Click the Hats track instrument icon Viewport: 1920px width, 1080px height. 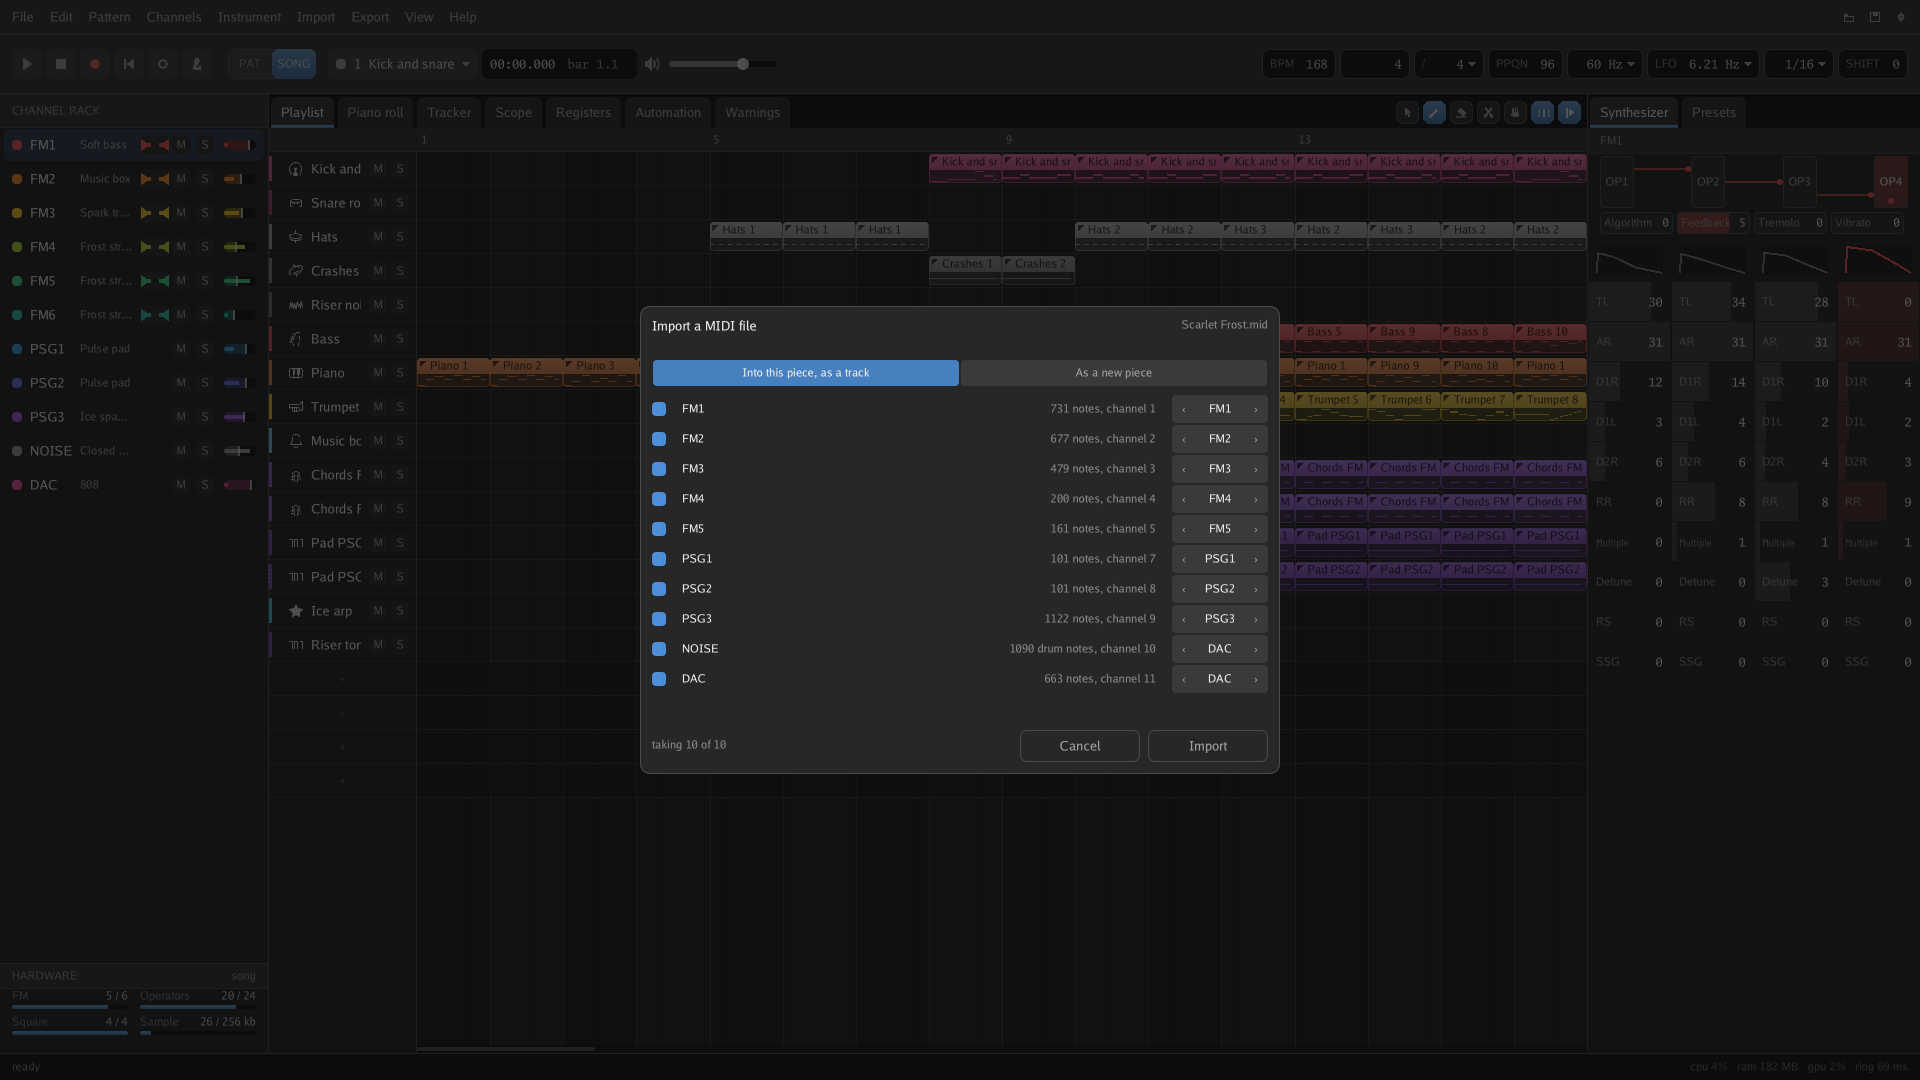(296, 237)
